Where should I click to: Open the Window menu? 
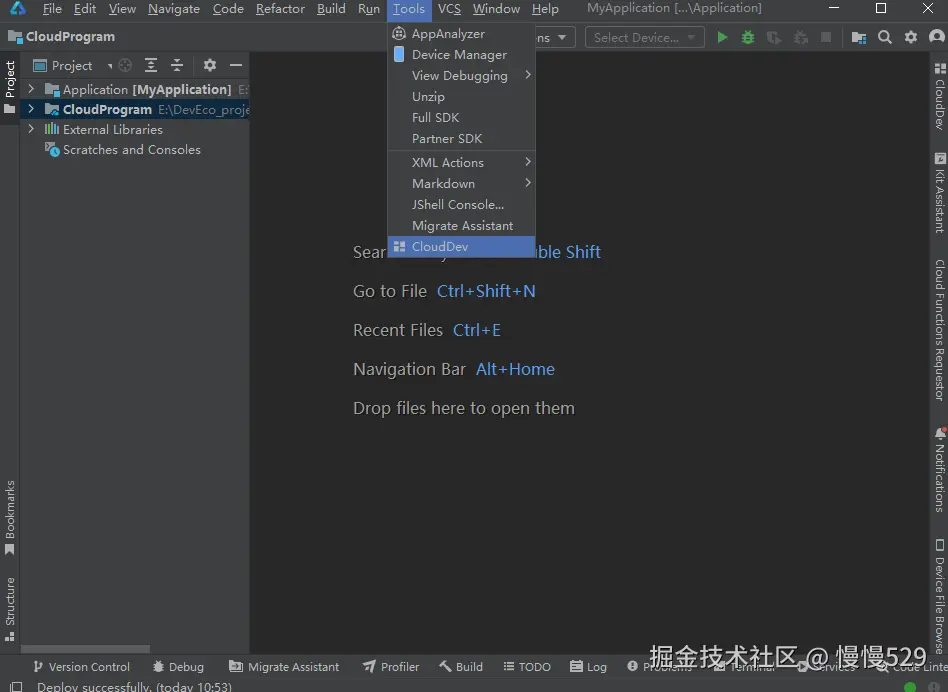click(496, 9)
